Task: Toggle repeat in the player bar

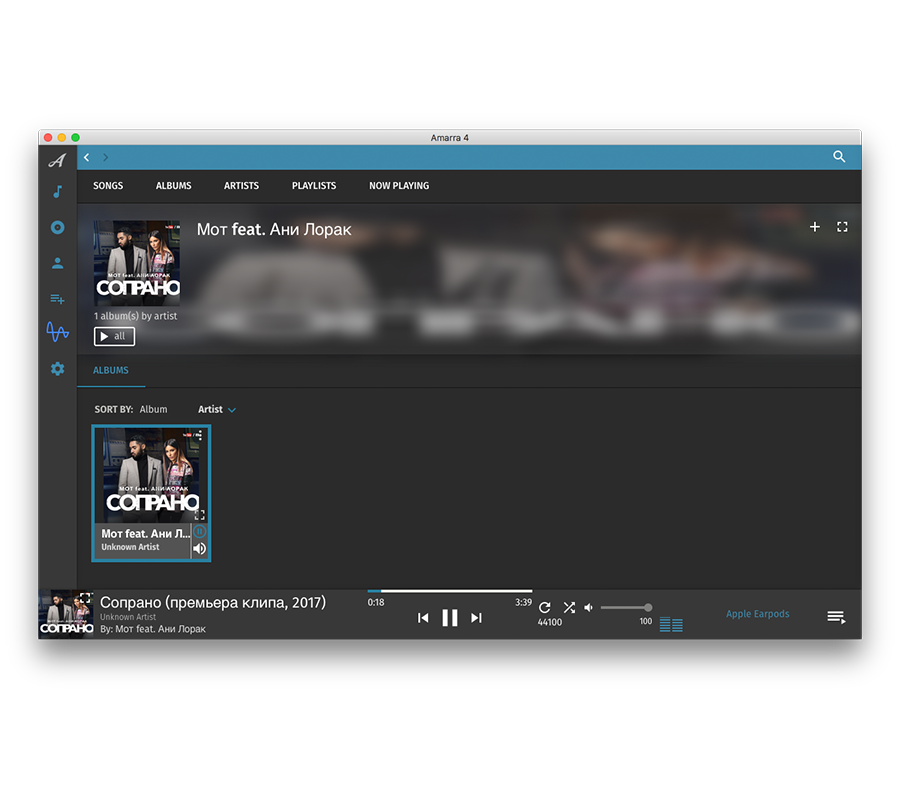Action: click(545, 607)
